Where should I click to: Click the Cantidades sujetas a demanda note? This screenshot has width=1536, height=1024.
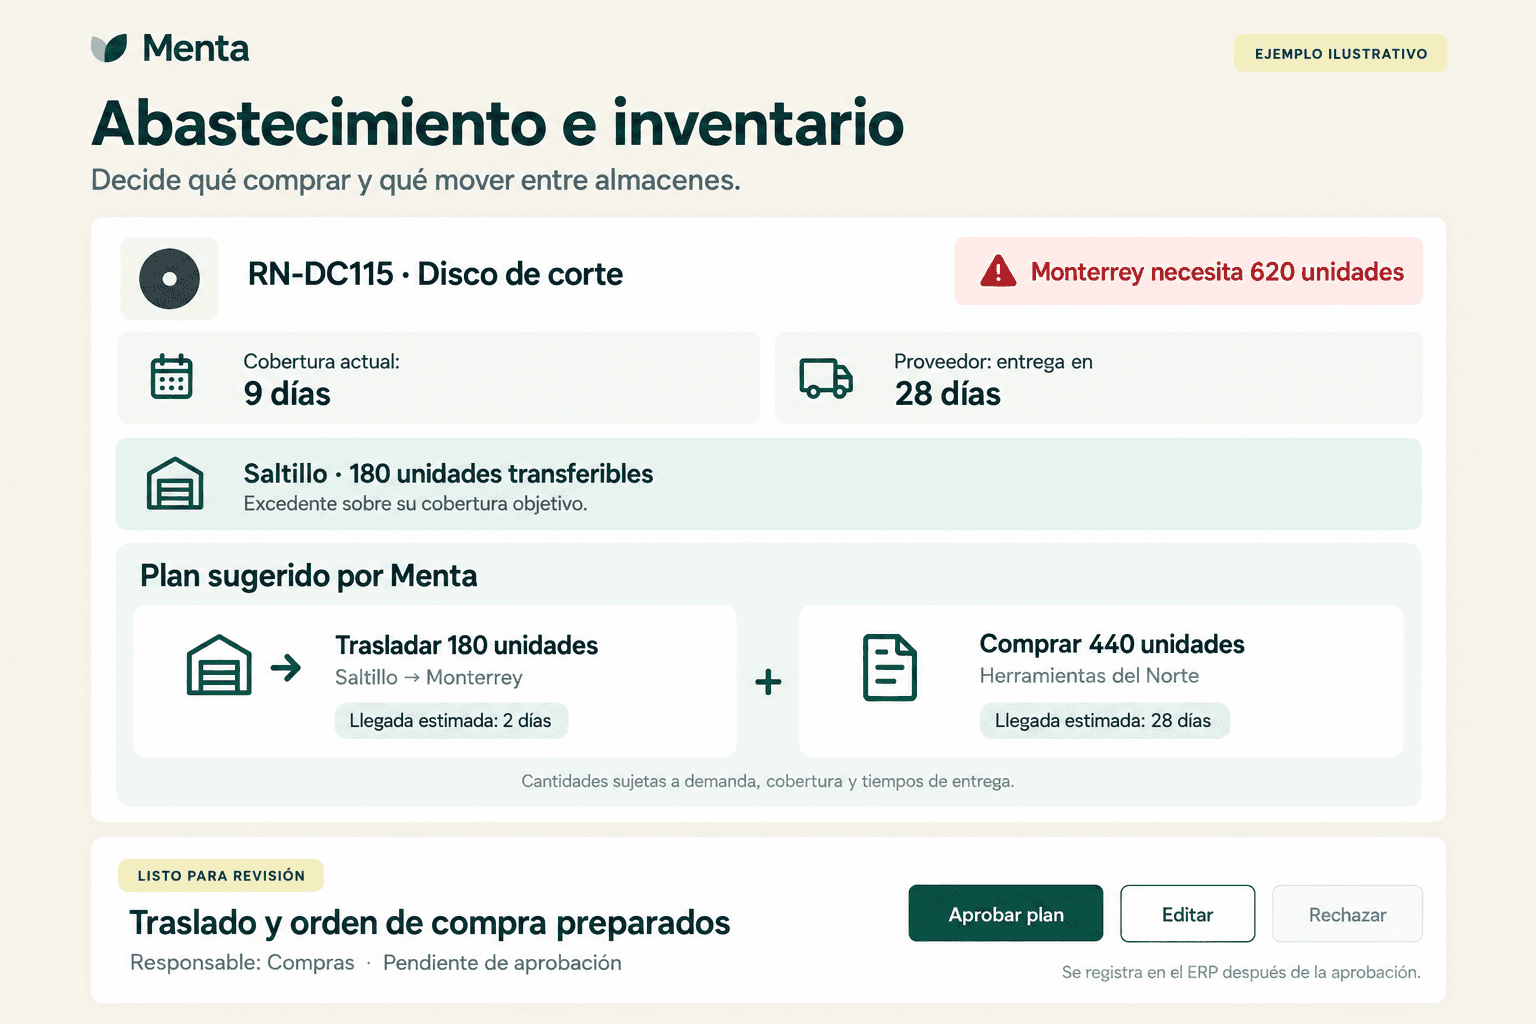(x=768, y=781)
